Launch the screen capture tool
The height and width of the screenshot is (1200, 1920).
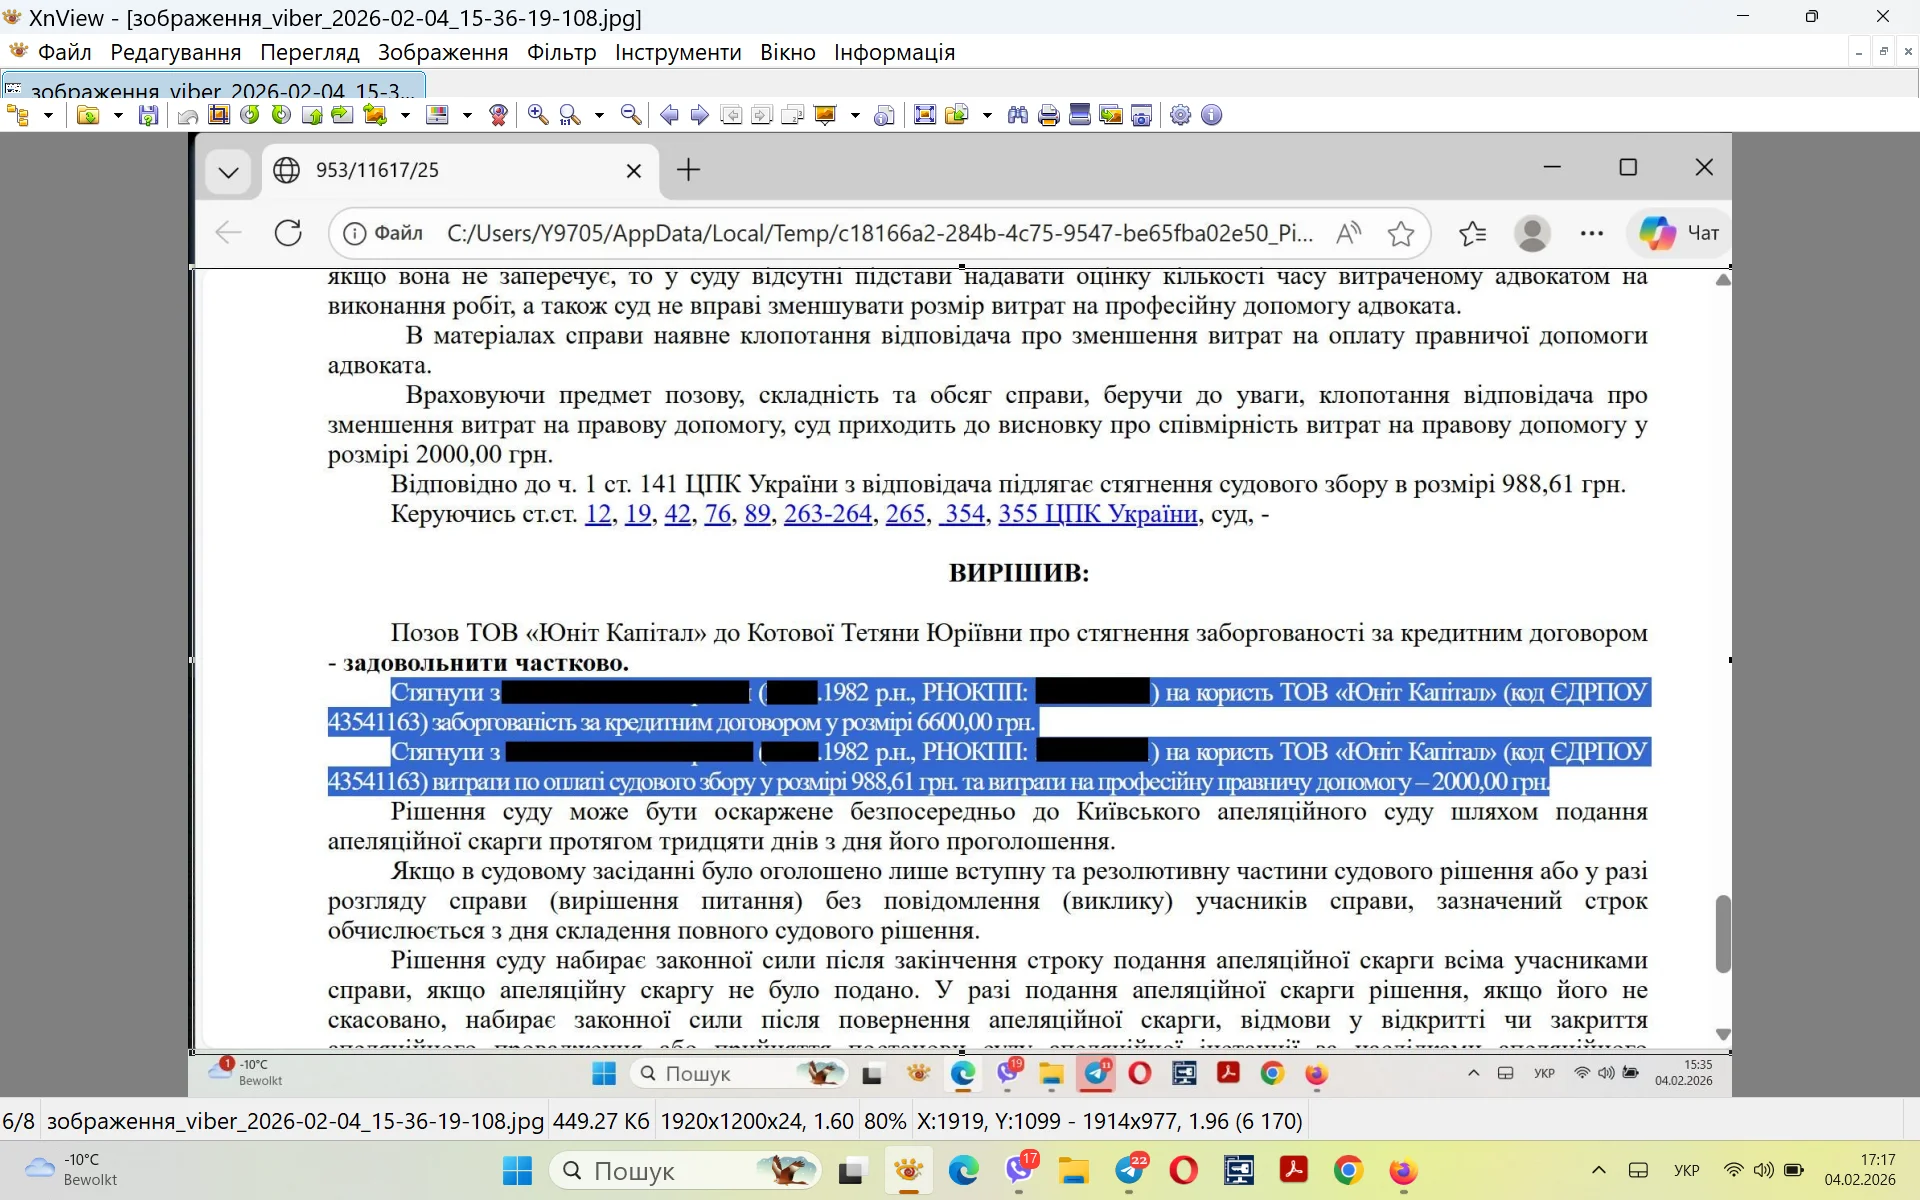(x=1142, y=115)
